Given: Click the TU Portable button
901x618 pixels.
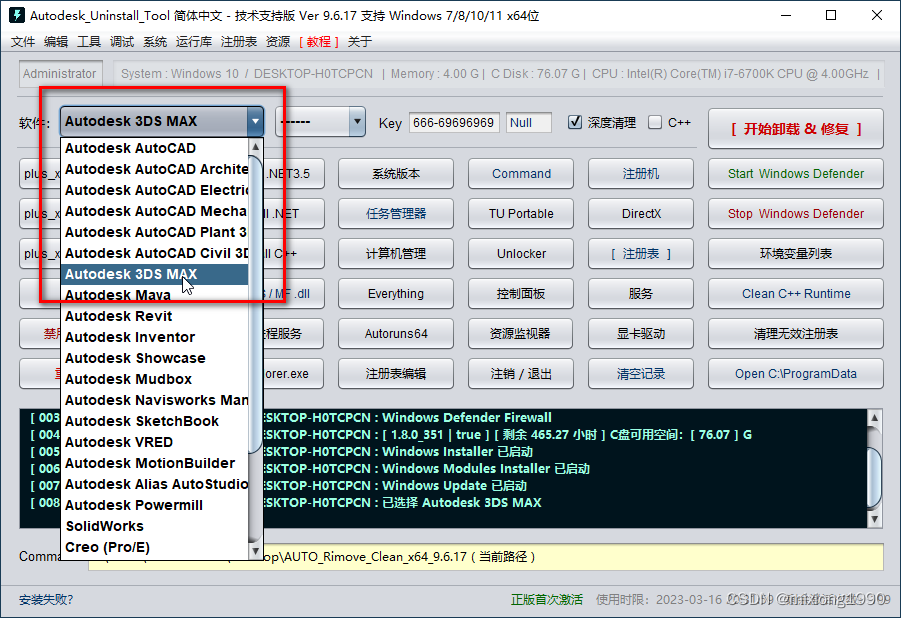Looking at the screenshot, I should 521,213.
